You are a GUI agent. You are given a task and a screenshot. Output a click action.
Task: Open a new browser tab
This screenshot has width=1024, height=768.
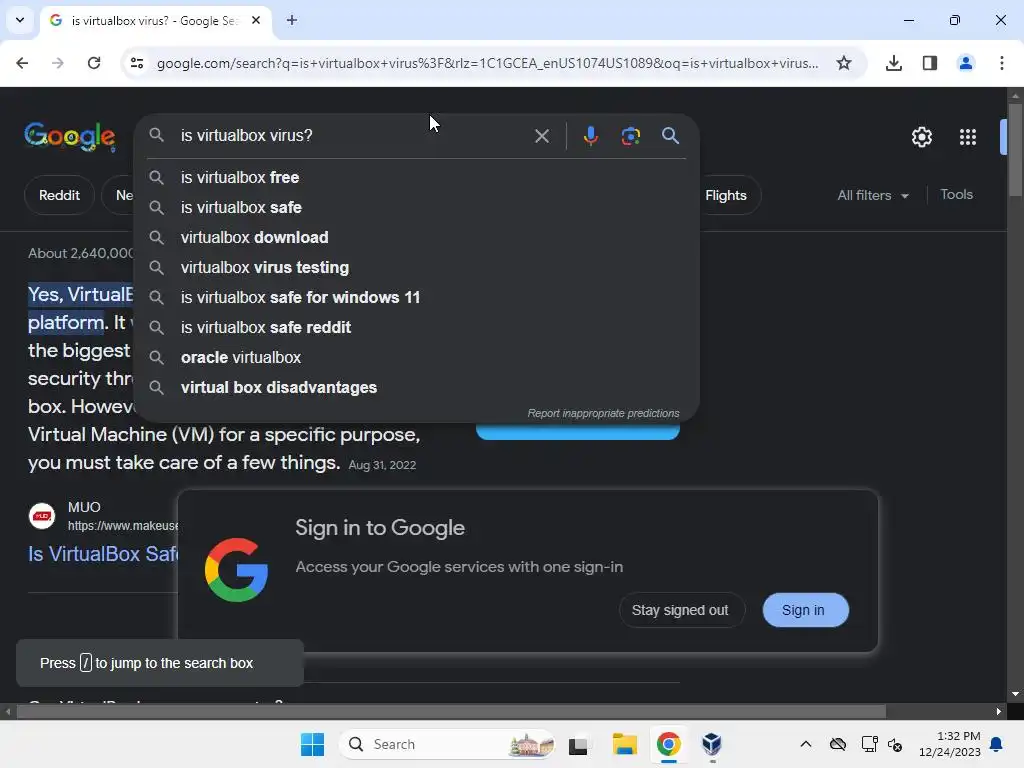(292, 20)
